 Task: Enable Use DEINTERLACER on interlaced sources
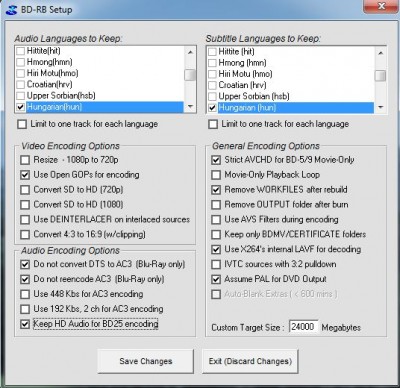click(x=25, y=220)
